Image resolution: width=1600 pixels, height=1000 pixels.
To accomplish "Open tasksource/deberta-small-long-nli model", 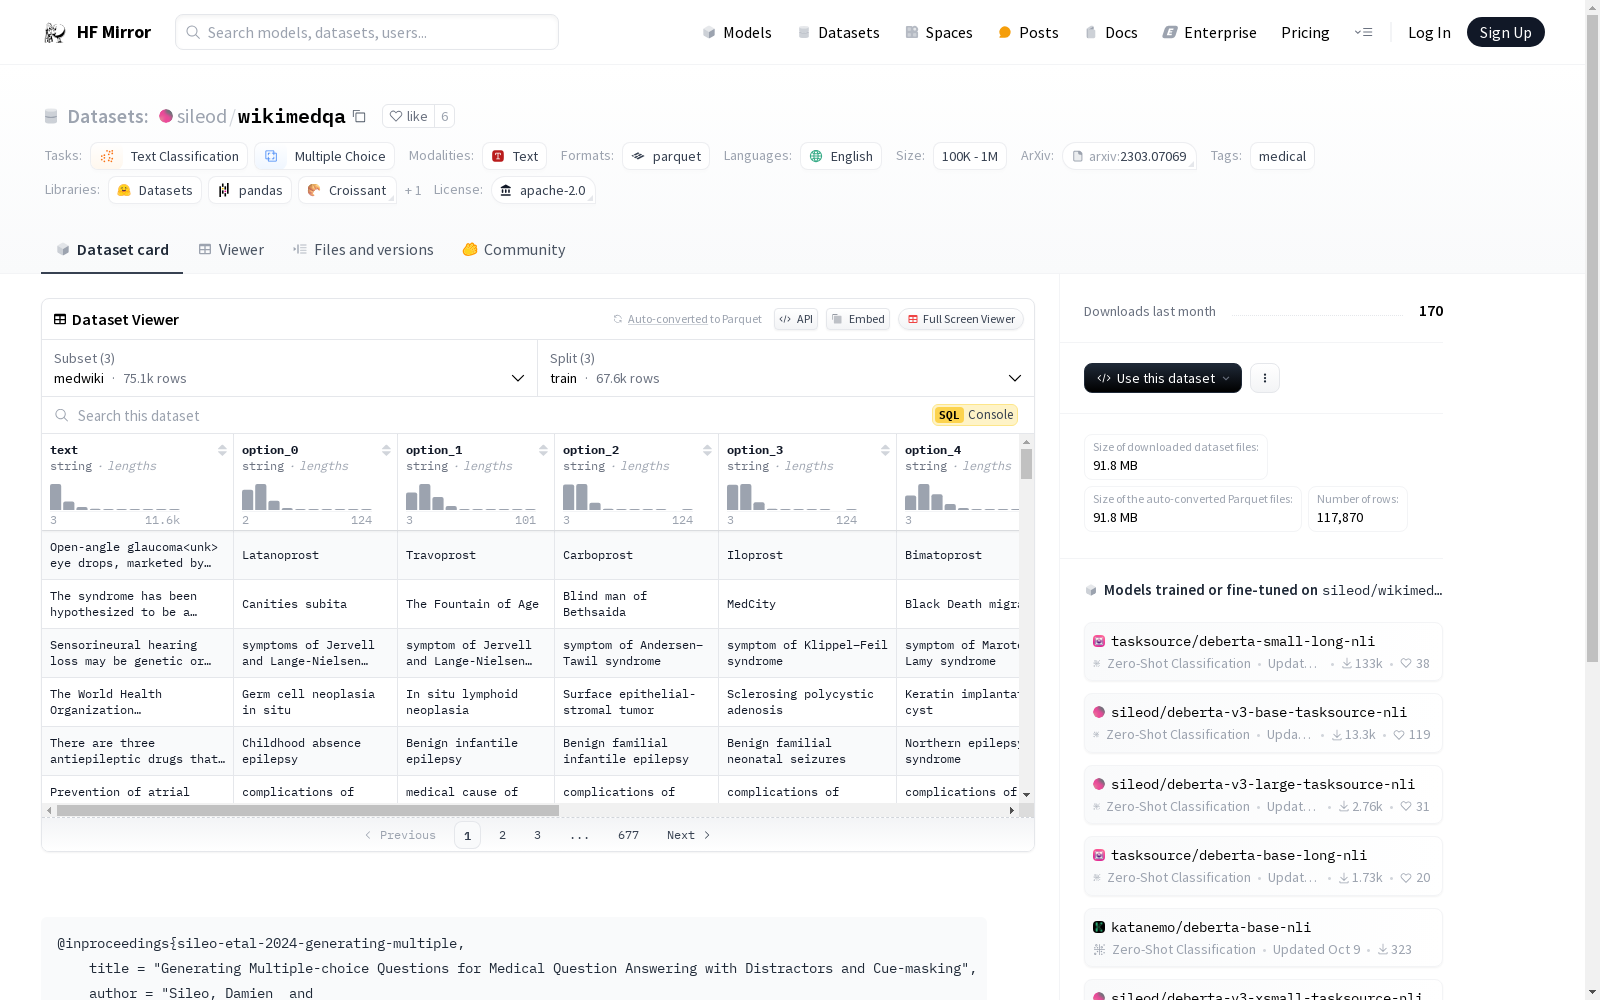I will [x=1263, y=651].
